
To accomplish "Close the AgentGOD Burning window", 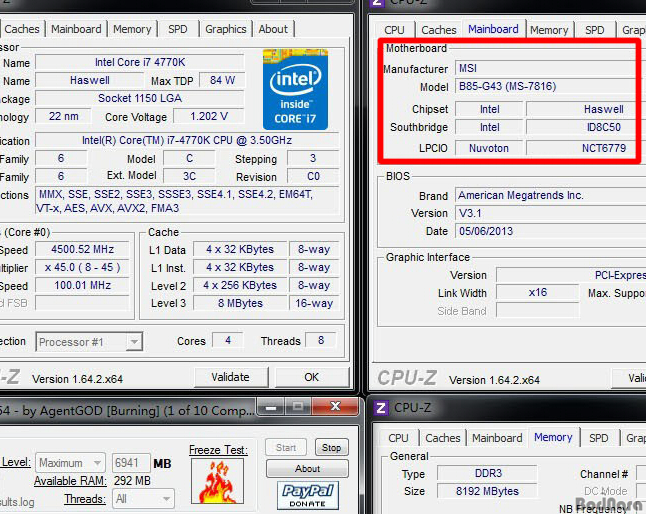I will (x=335, y=407).
